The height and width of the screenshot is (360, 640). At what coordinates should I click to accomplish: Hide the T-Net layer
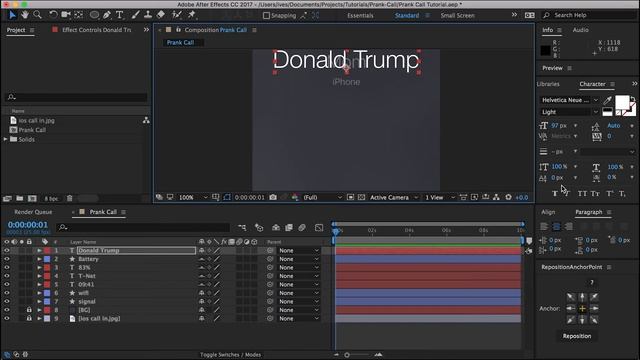(7, 276)
